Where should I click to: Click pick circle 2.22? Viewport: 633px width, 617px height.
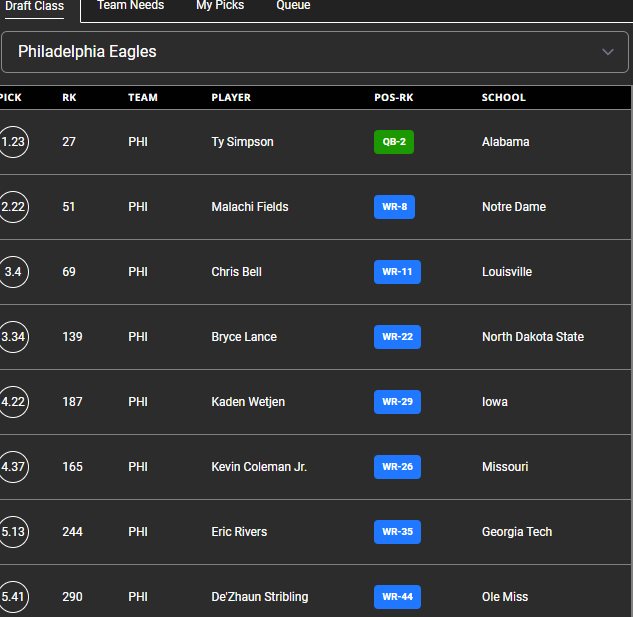tap(13, 207)
